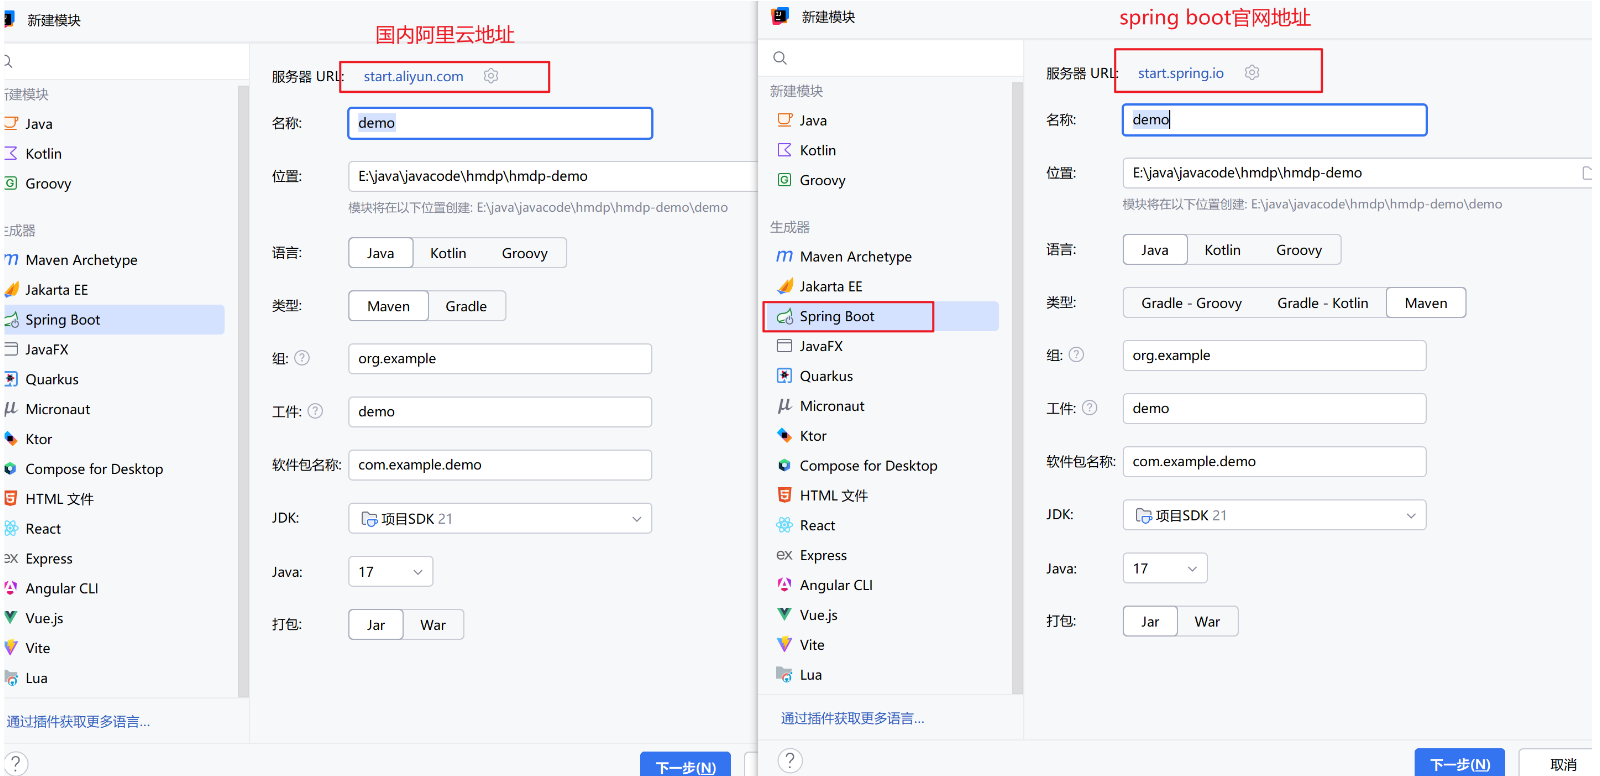Click the 名称 demo field in spring.io window
The image size is (1600, 776).
coord(1274,120)
